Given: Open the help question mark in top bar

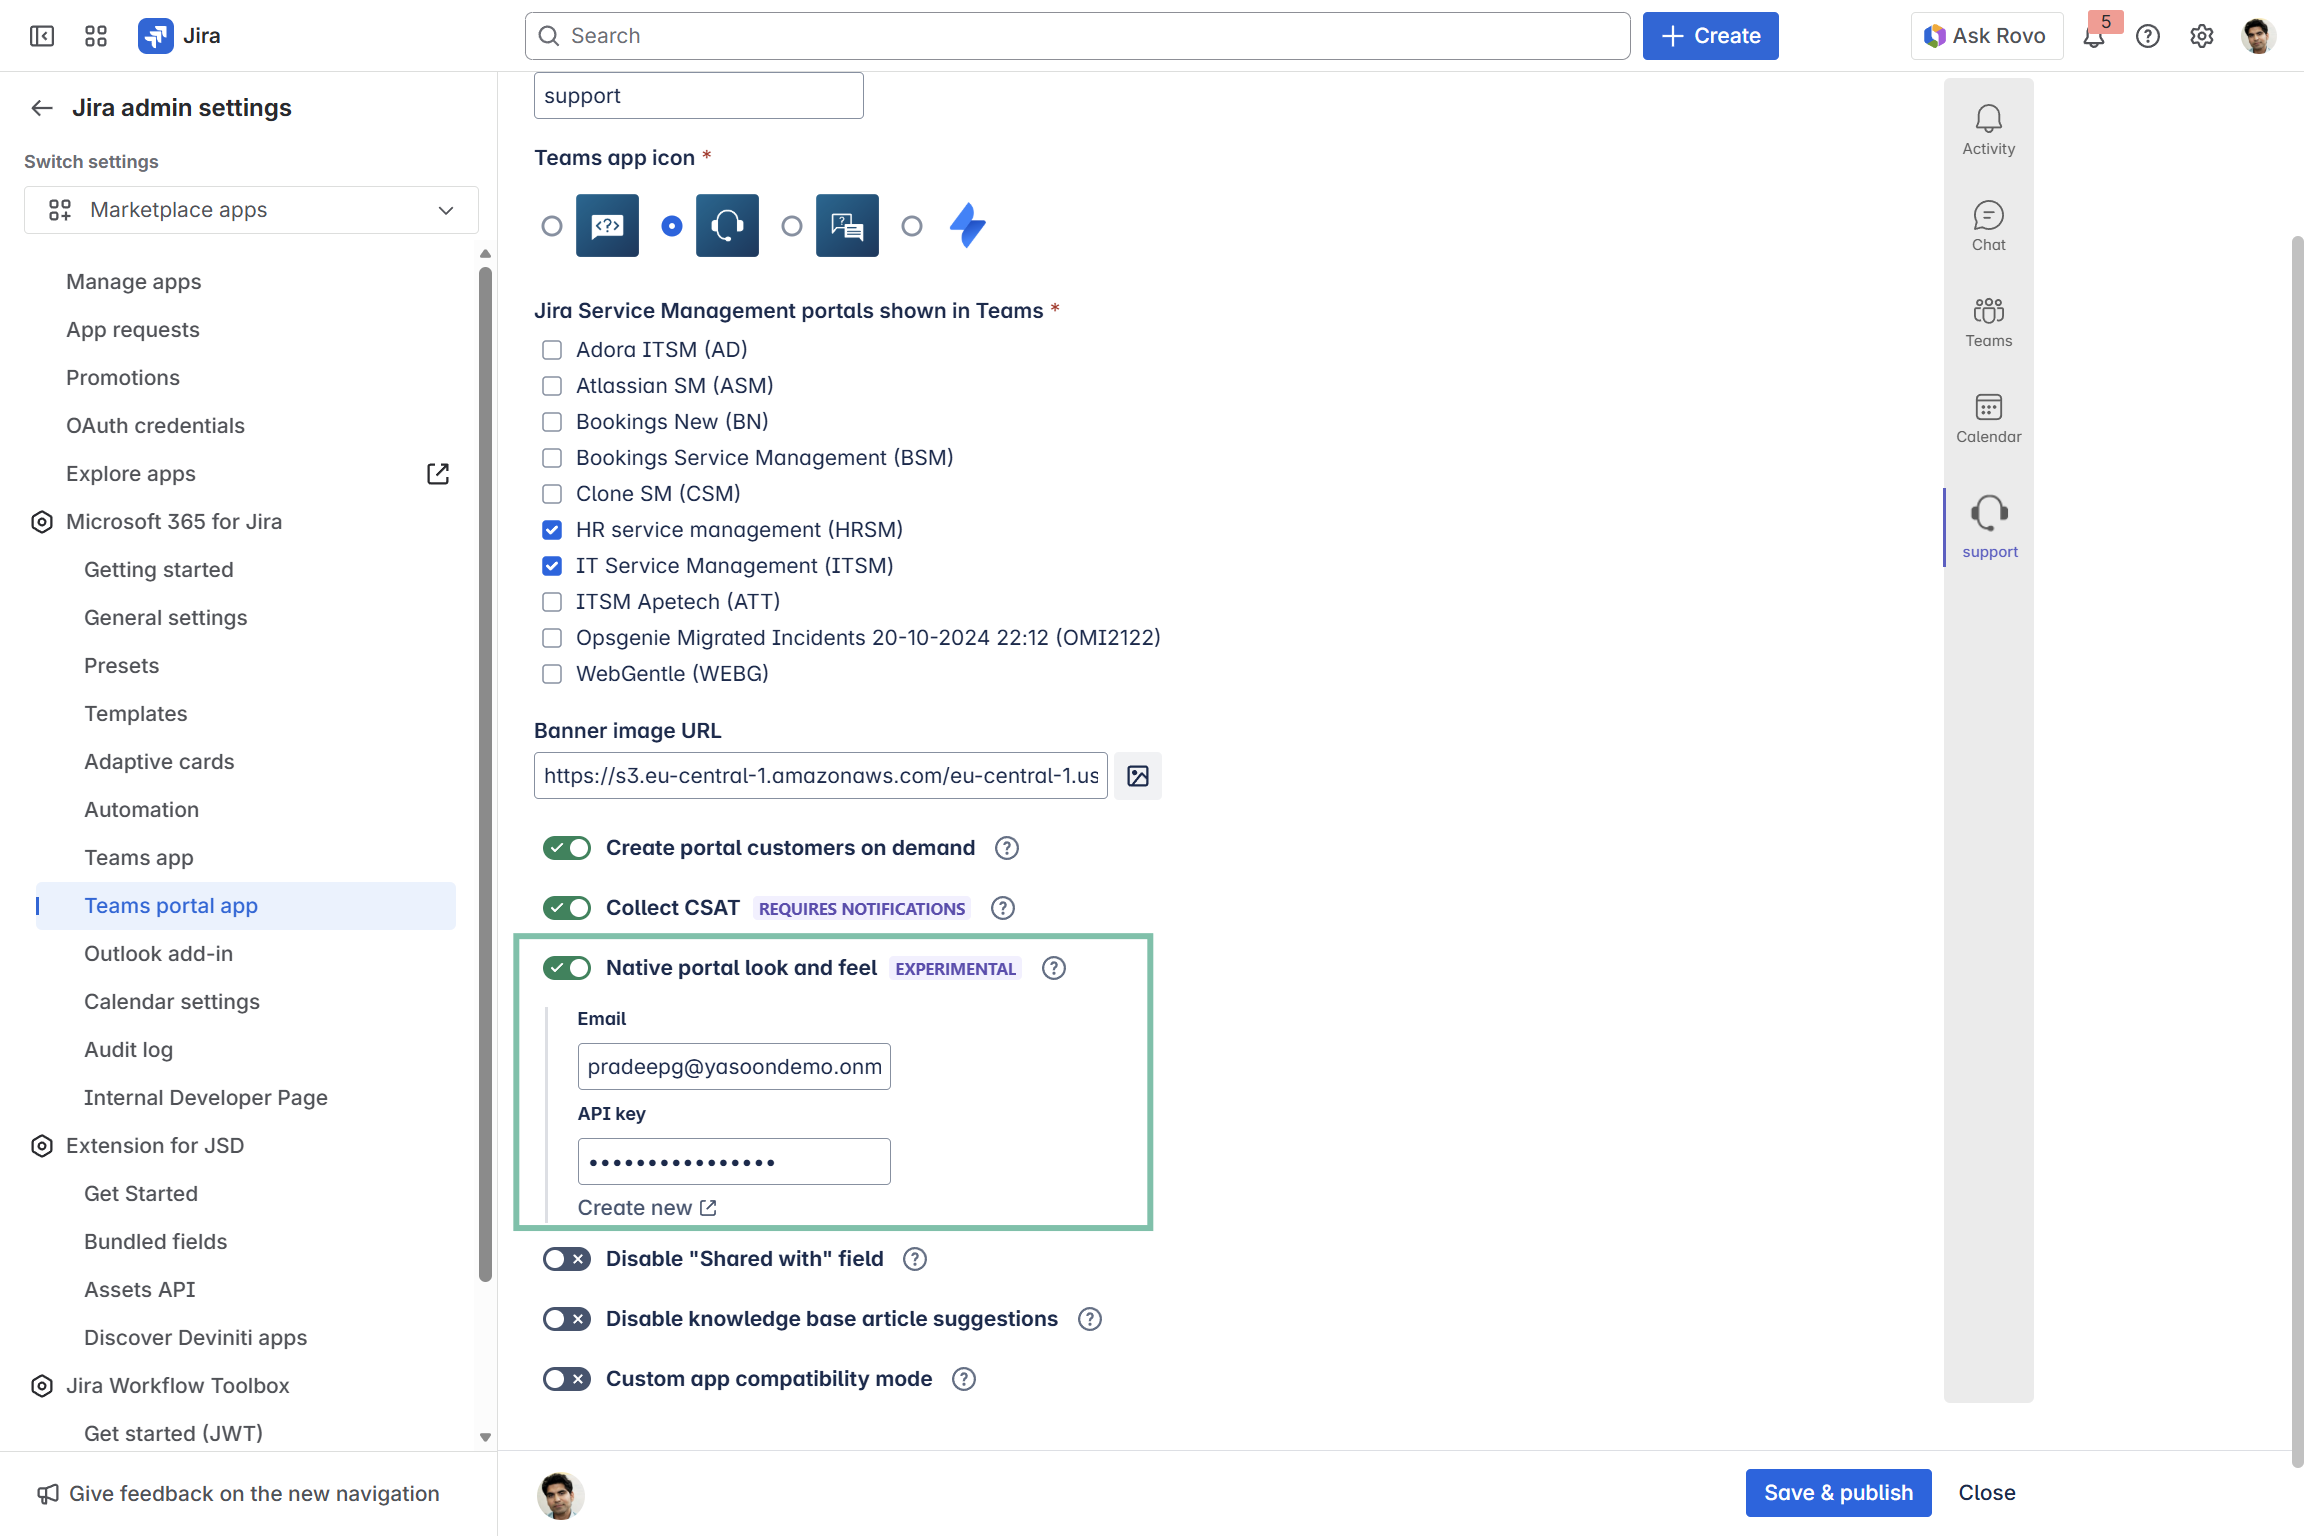Looking at the screenshot, I should 2148,37.
